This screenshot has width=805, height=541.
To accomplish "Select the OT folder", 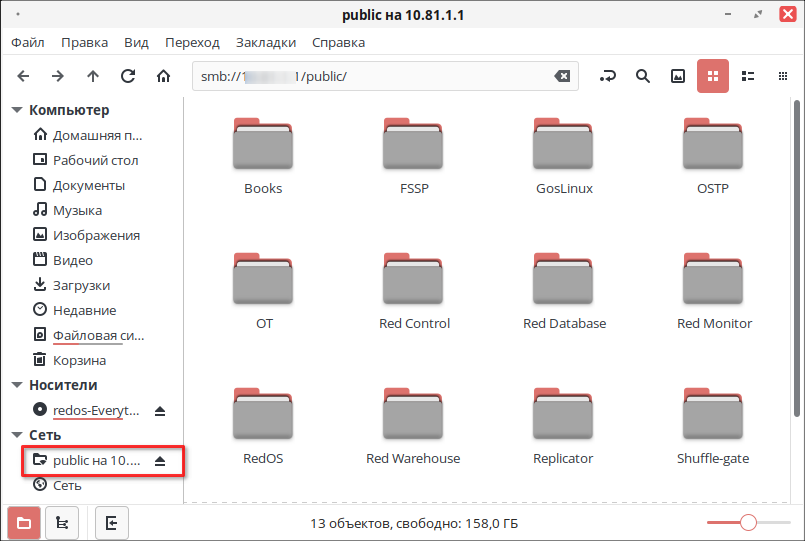I will coord(263,292).
